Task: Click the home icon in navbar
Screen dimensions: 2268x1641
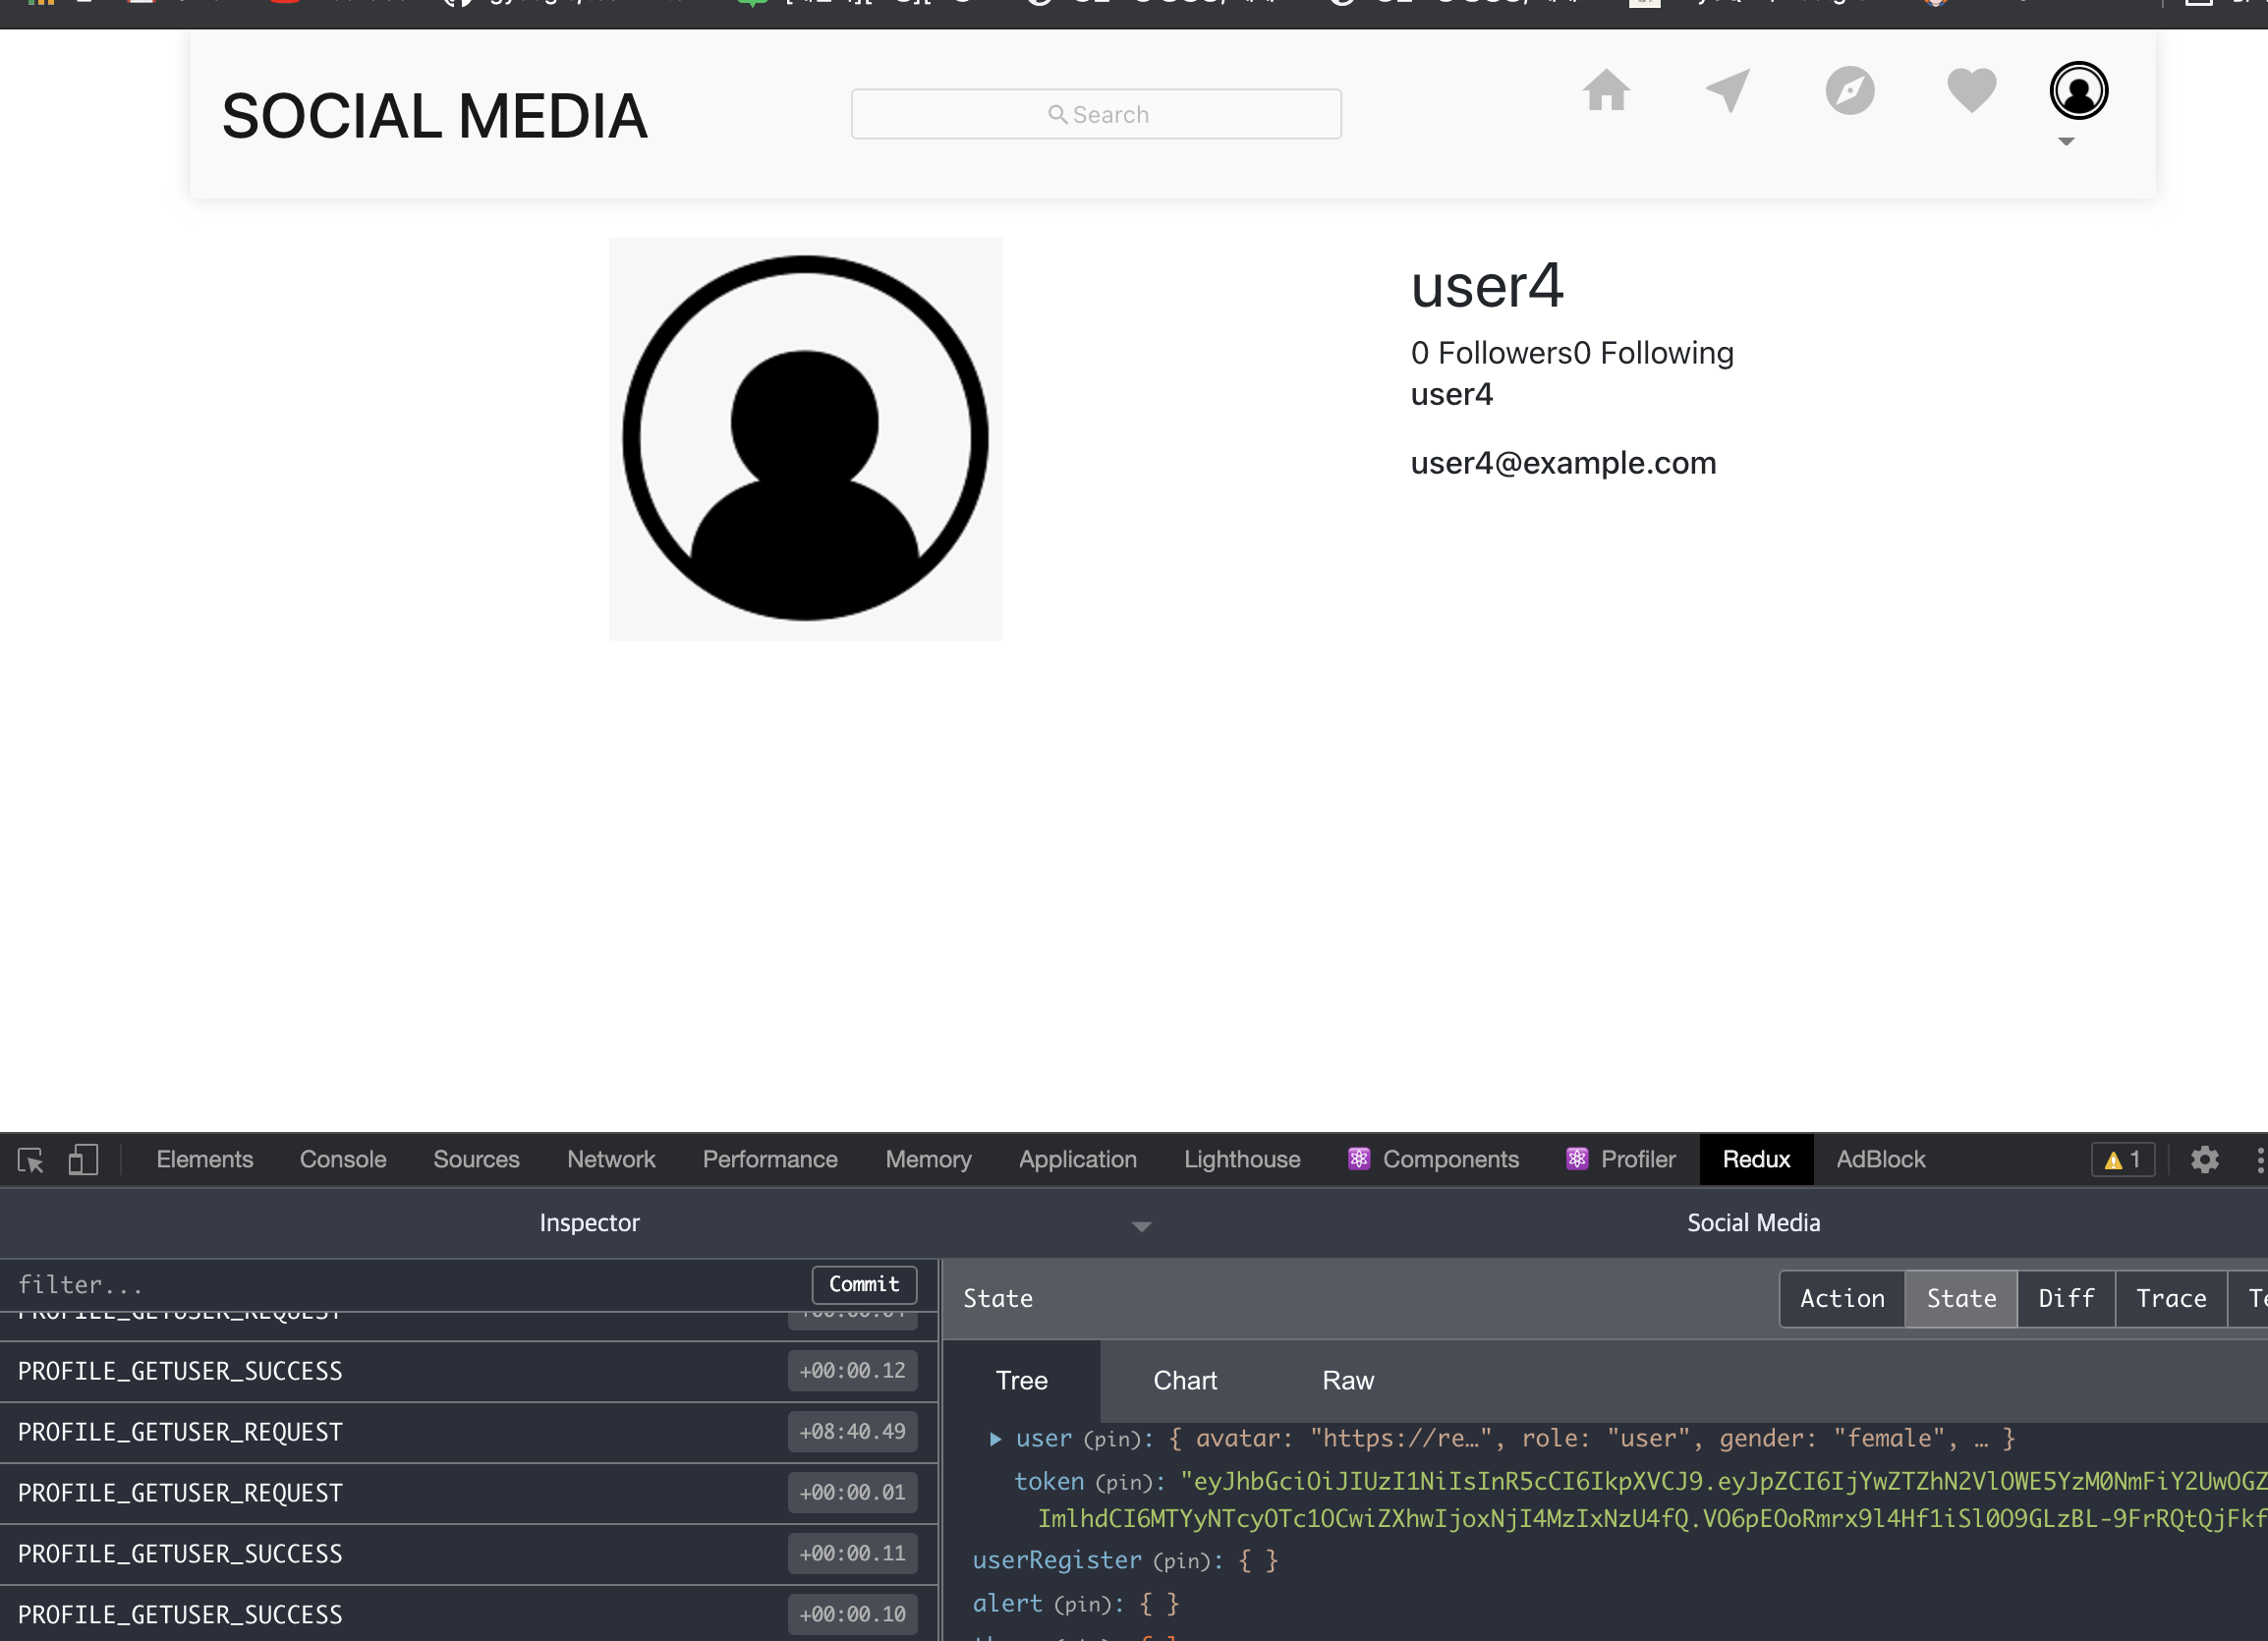Action: click(1606, 91)
